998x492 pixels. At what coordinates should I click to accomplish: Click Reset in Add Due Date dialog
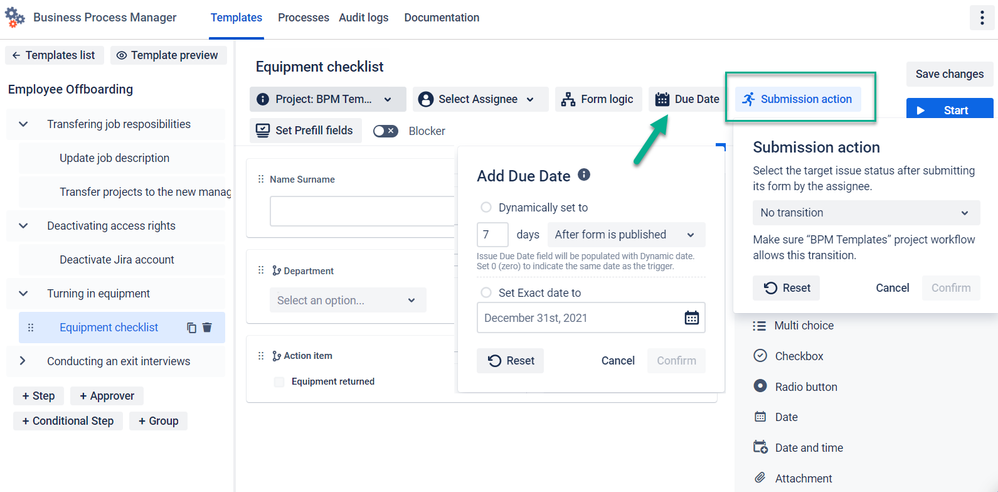(x=510, y=361)
